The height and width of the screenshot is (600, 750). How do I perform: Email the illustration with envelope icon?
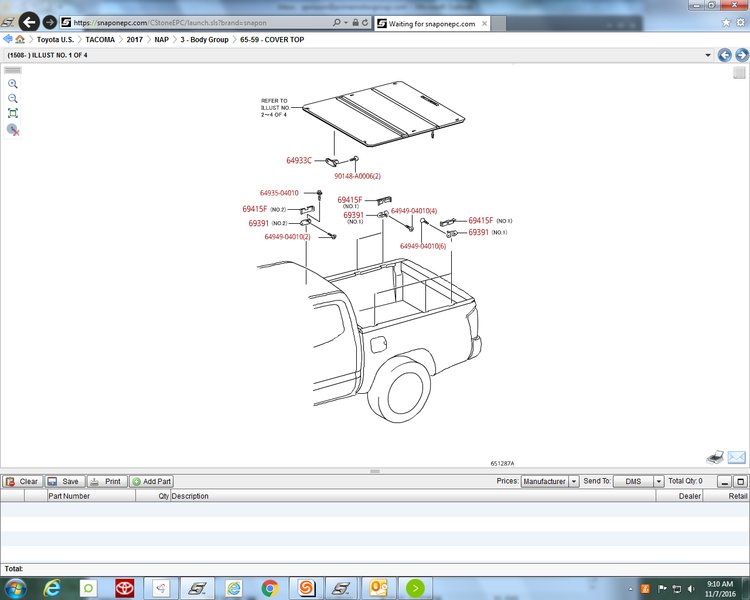click(x=737, y=457)
